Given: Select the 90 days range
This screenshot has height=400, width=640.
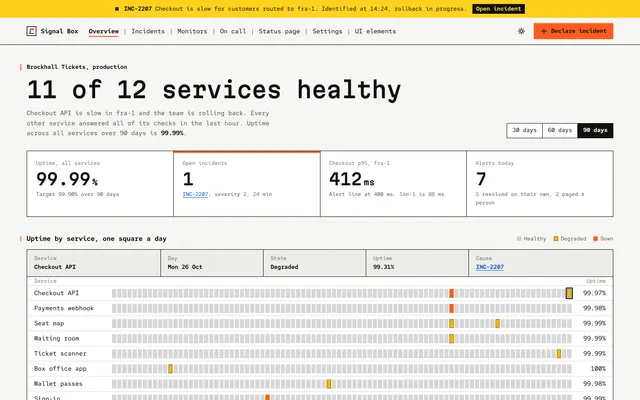Looking at the screenshot, I should (x=595, y=130).
